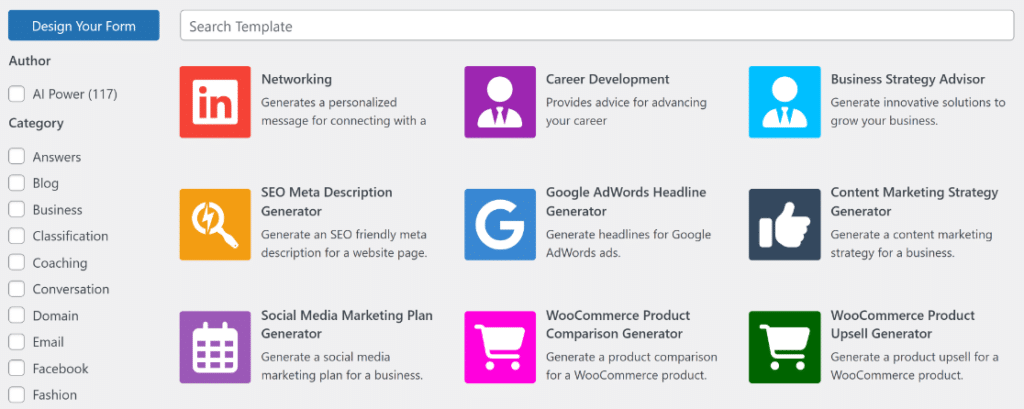This screenshot has height=409, width=1024.
Task: Open the pink WooCommerce Comparison cart icon
Action: 500,347
